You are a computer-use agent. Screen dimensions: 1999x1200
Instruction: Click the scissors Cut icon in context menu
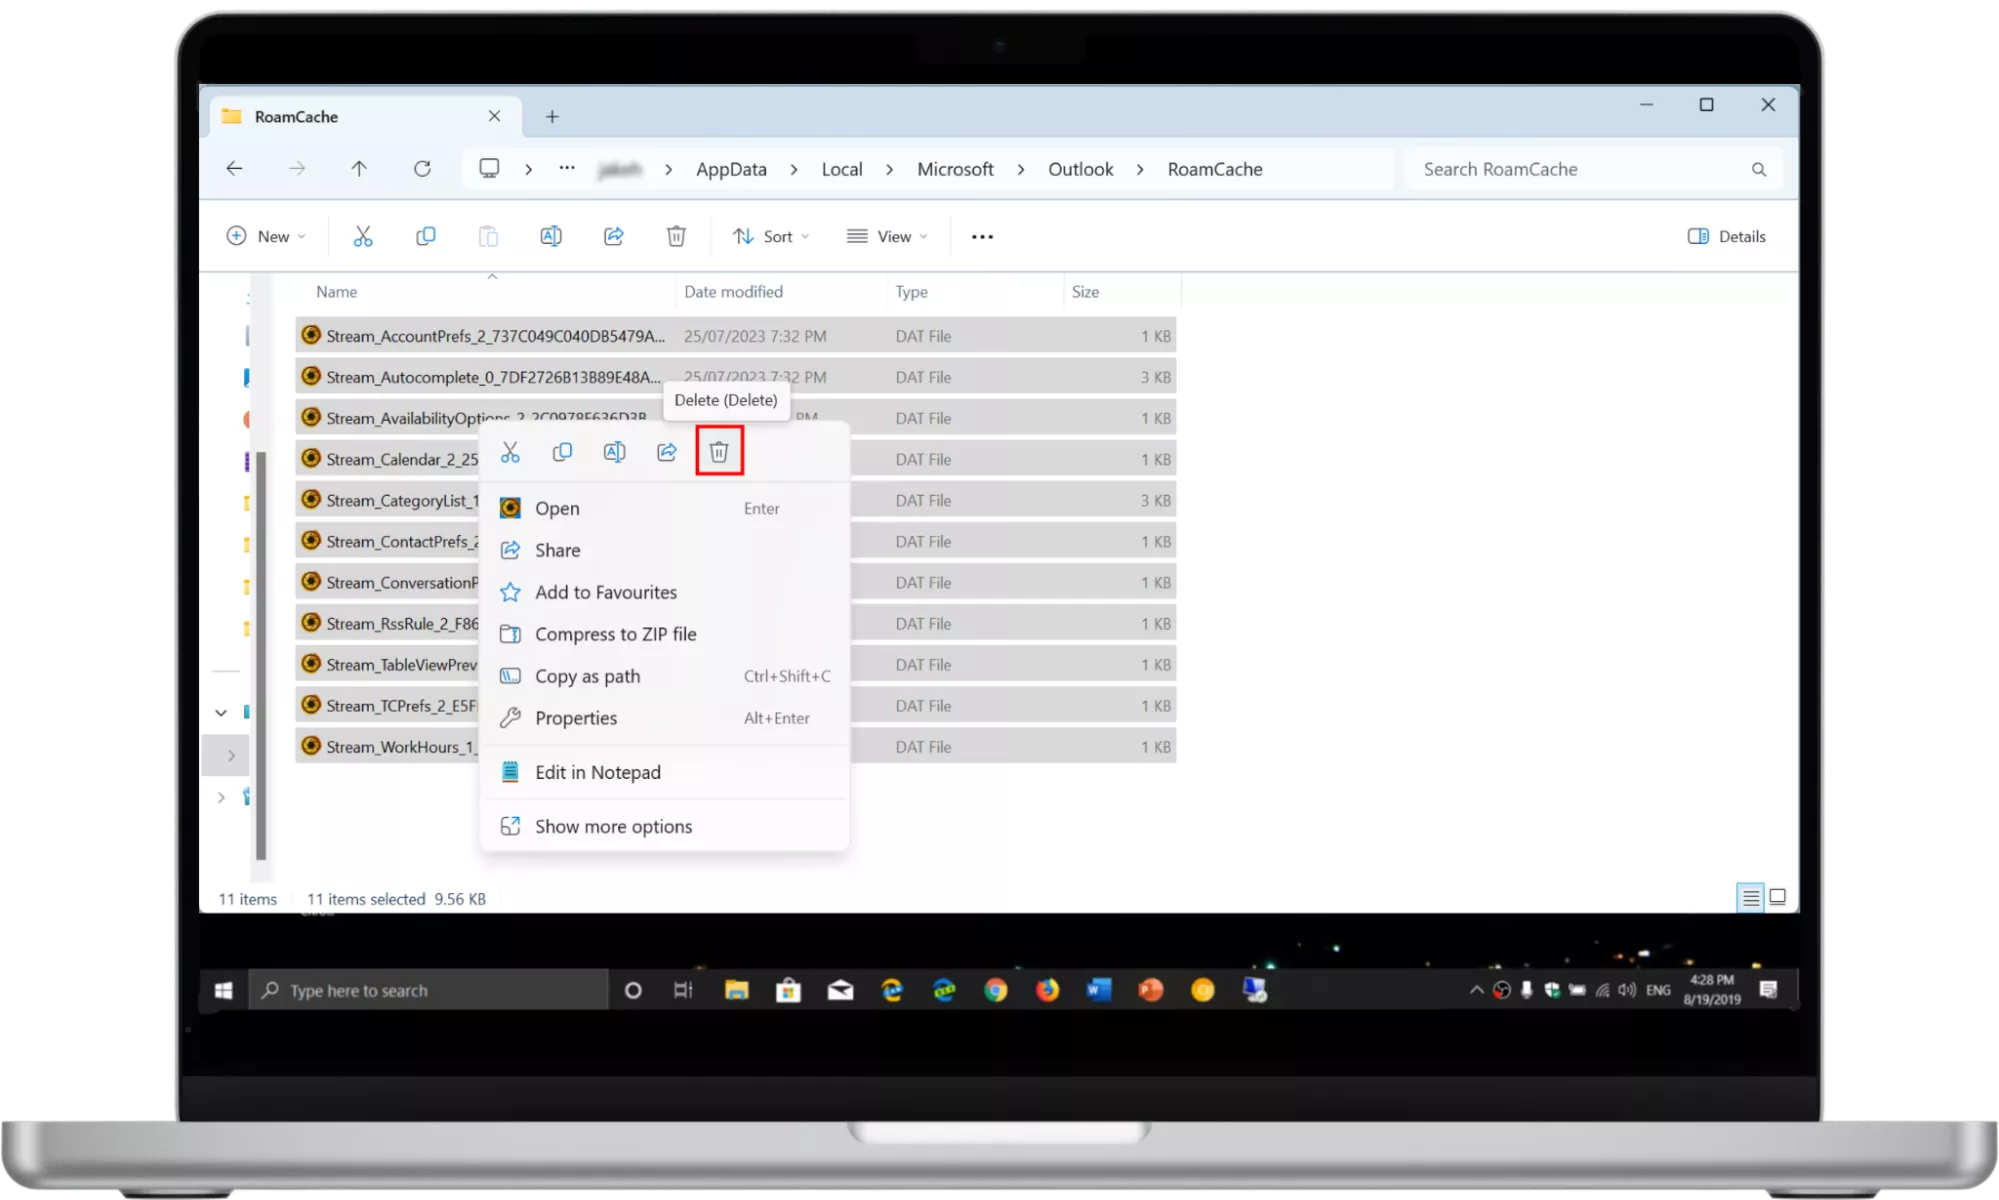(510, 452)
